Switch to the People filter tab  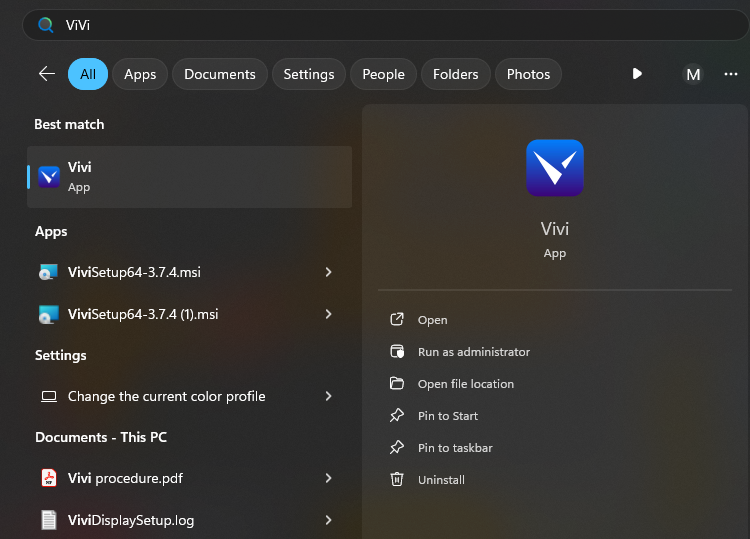[383, 74]
